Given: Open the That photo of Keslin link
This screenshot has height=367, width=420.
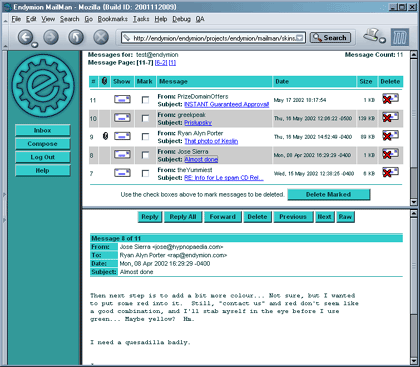Looking at the screenshot, I should [211, 141].
